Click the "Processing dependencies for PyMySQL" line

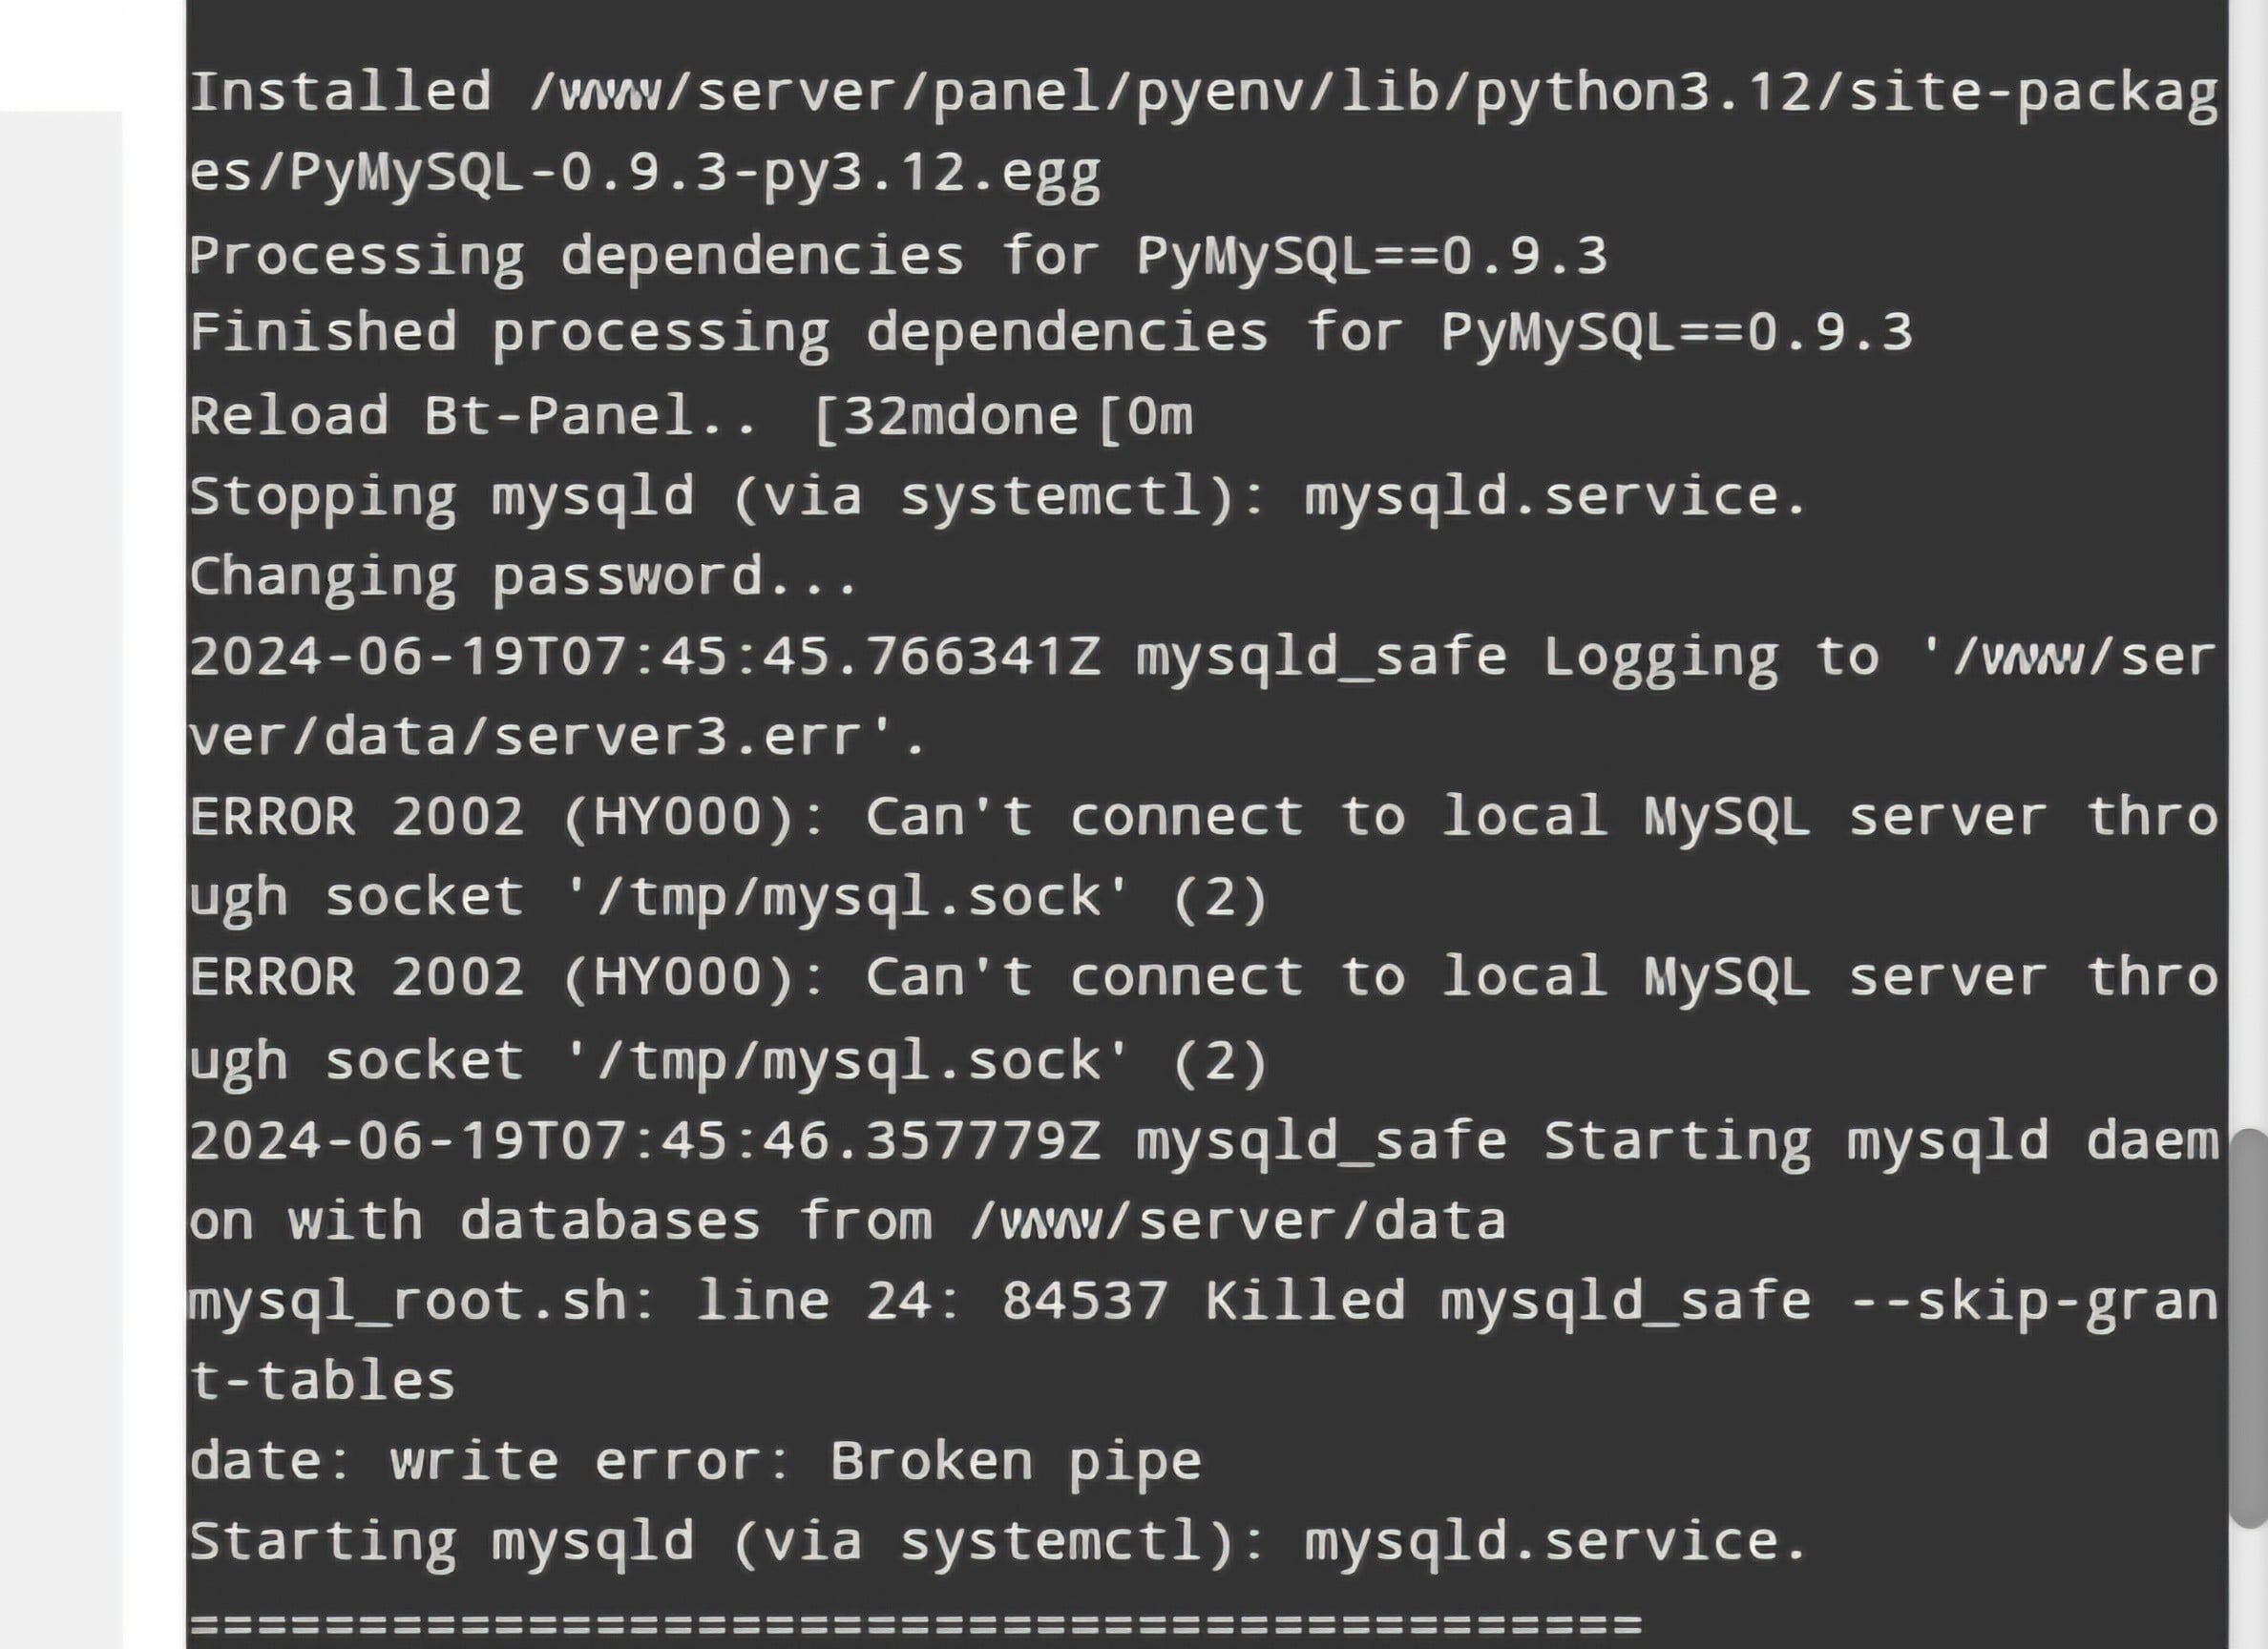897,256
